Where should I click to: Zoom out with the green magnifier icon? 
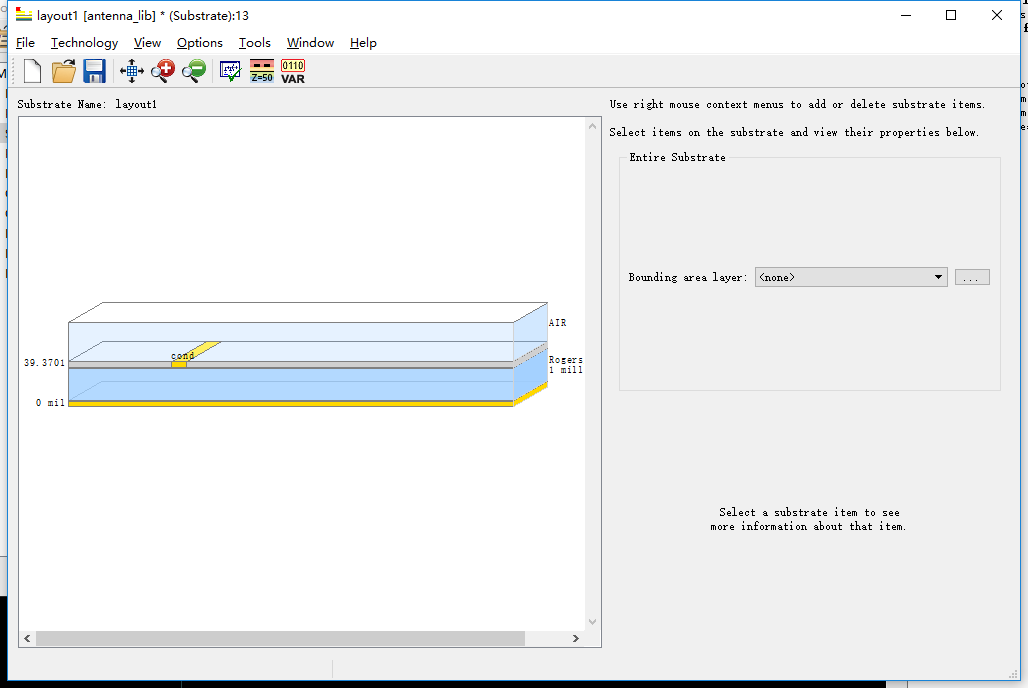[x=193, y=71]
